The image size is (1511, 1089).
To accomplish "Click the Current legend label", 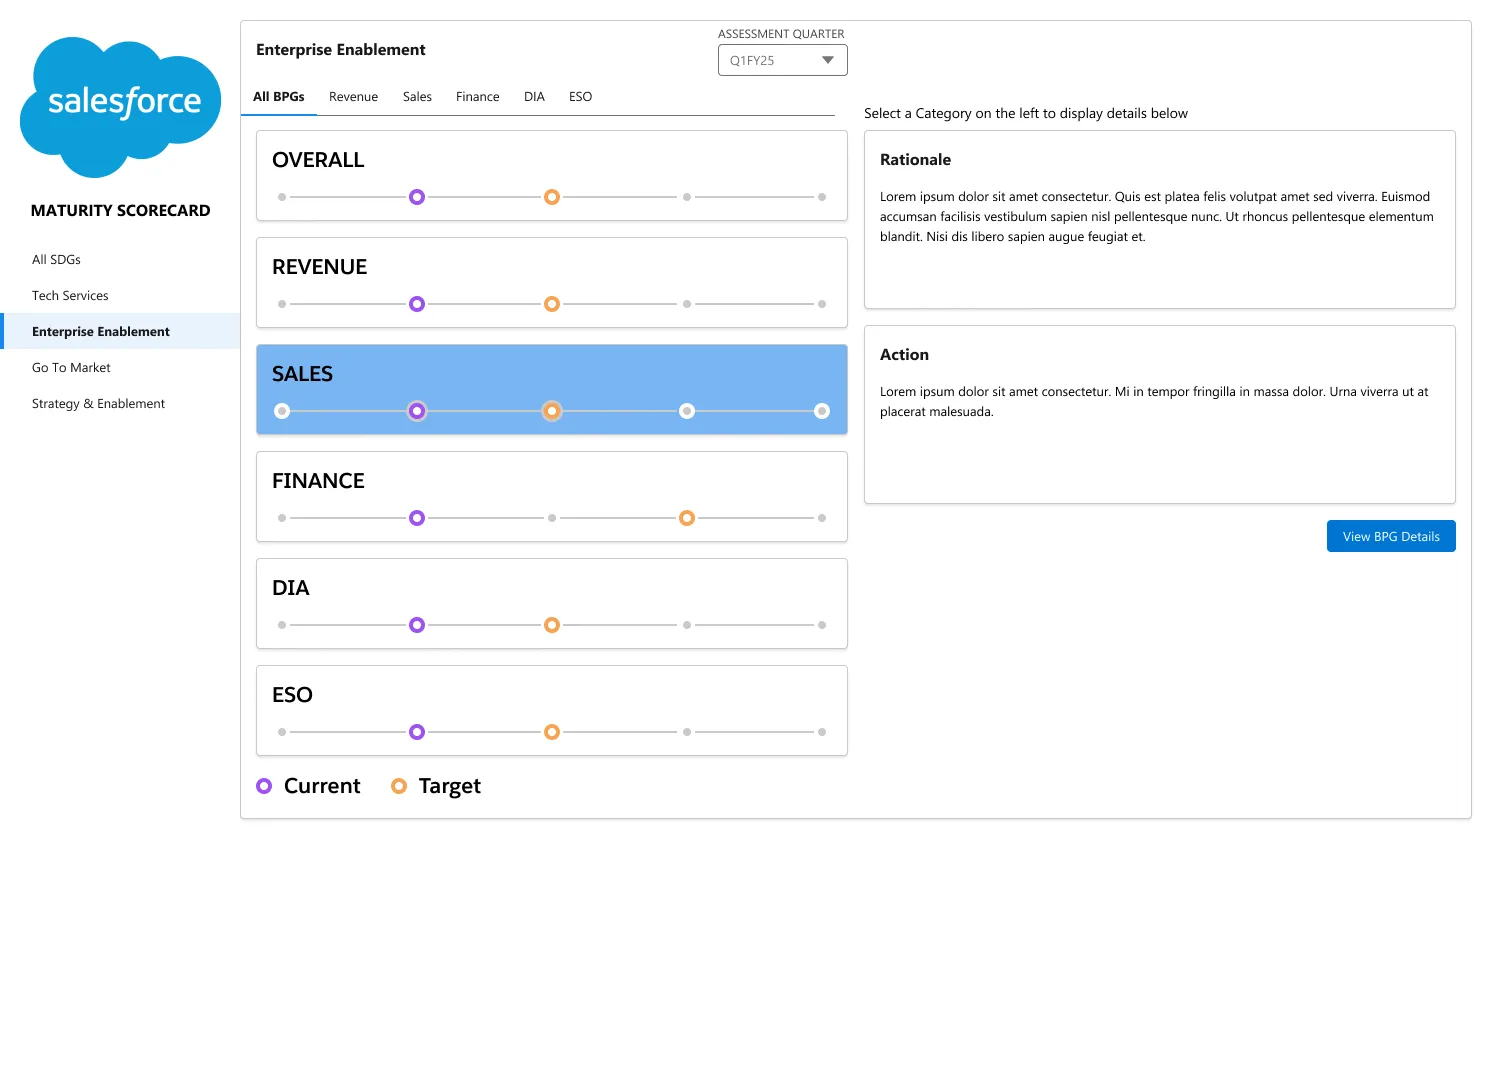I will pos(322,786).
